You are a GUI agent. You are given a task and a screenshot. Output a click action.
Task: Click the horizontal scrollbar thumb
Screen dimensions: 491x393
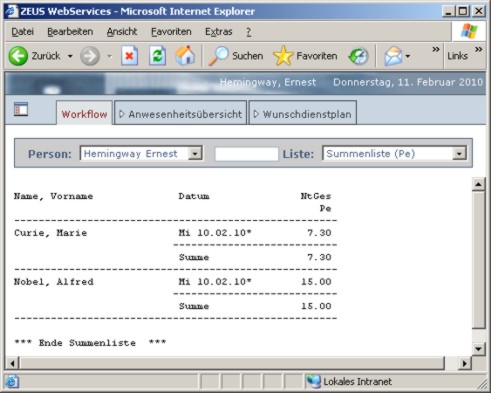pyautogui.click(x=232, y=363)
